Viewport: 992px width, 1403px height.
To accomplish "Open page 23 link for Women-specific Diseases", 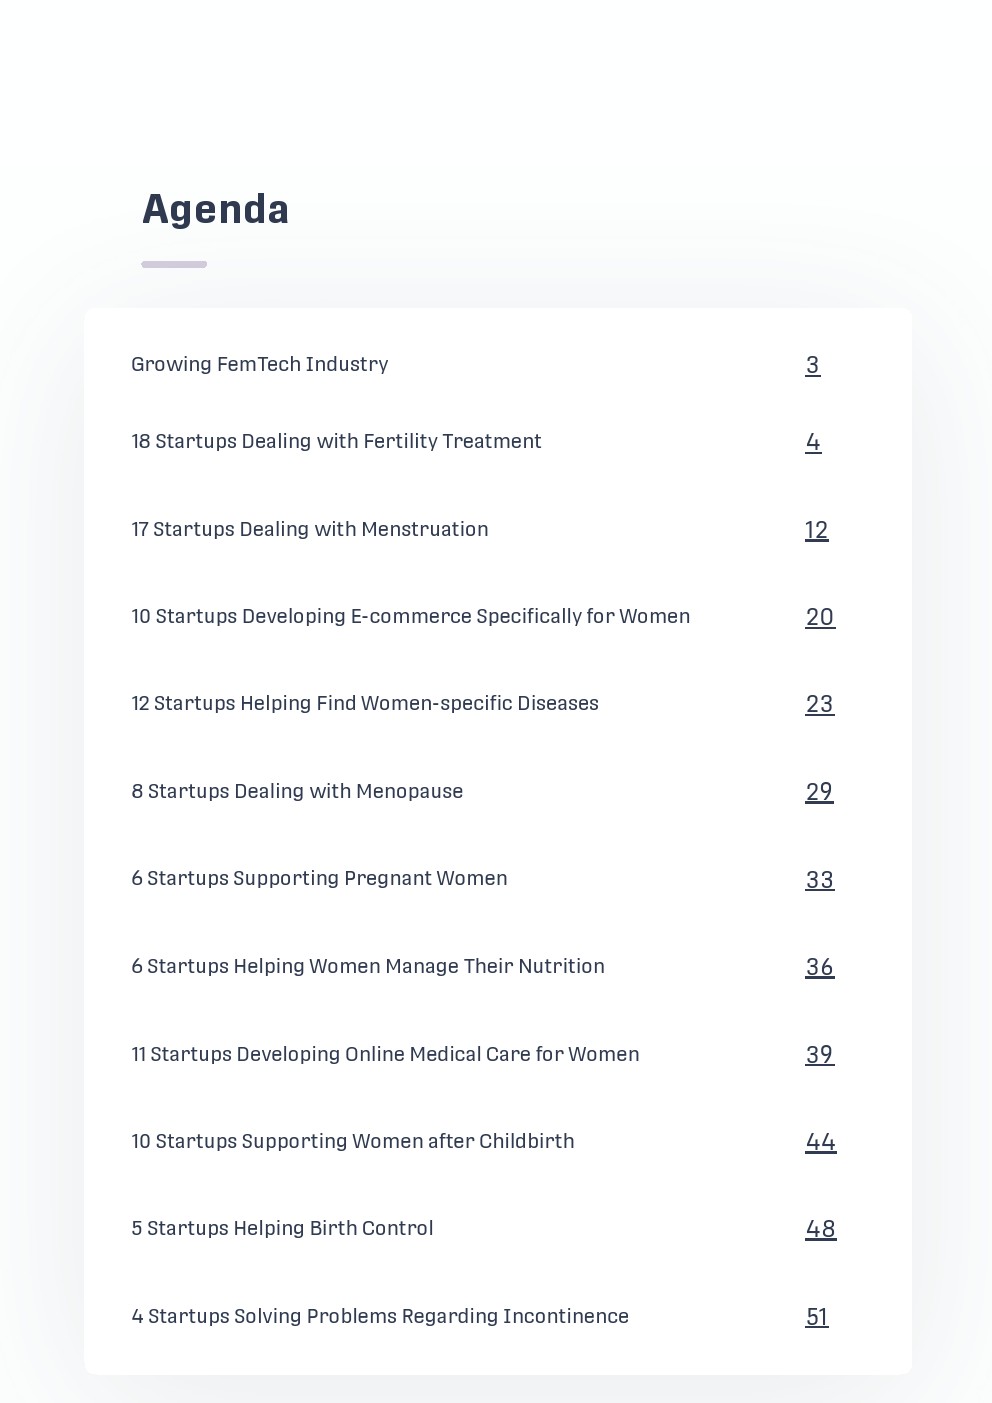I will 820,705.
